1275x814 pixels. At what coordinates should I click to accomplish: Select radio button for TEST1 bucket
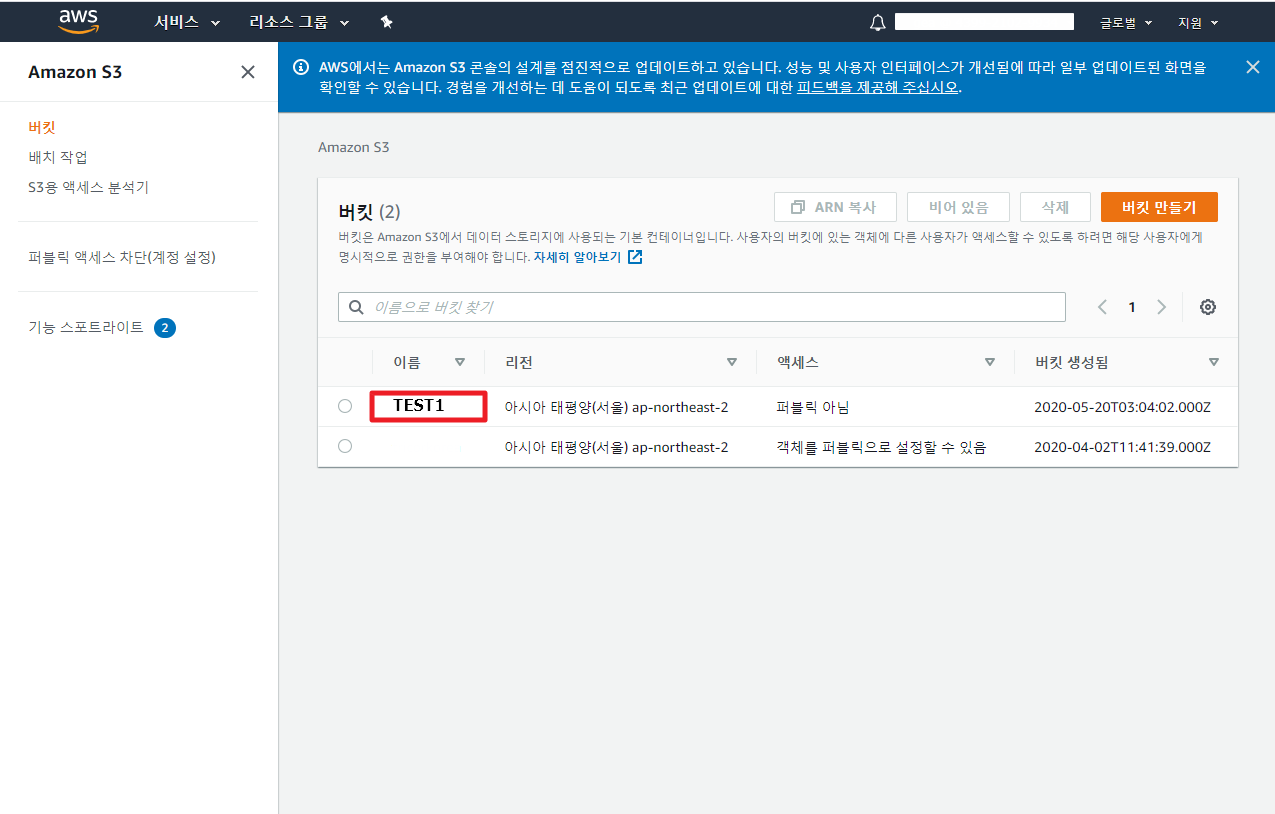(345, 406)
